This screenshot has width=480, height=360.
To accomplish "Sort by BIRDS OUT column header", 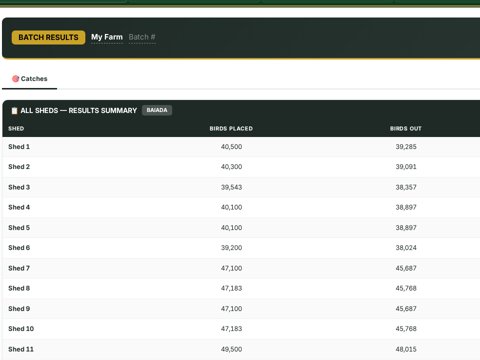I will pyautogui.click(x=406, y=129).
